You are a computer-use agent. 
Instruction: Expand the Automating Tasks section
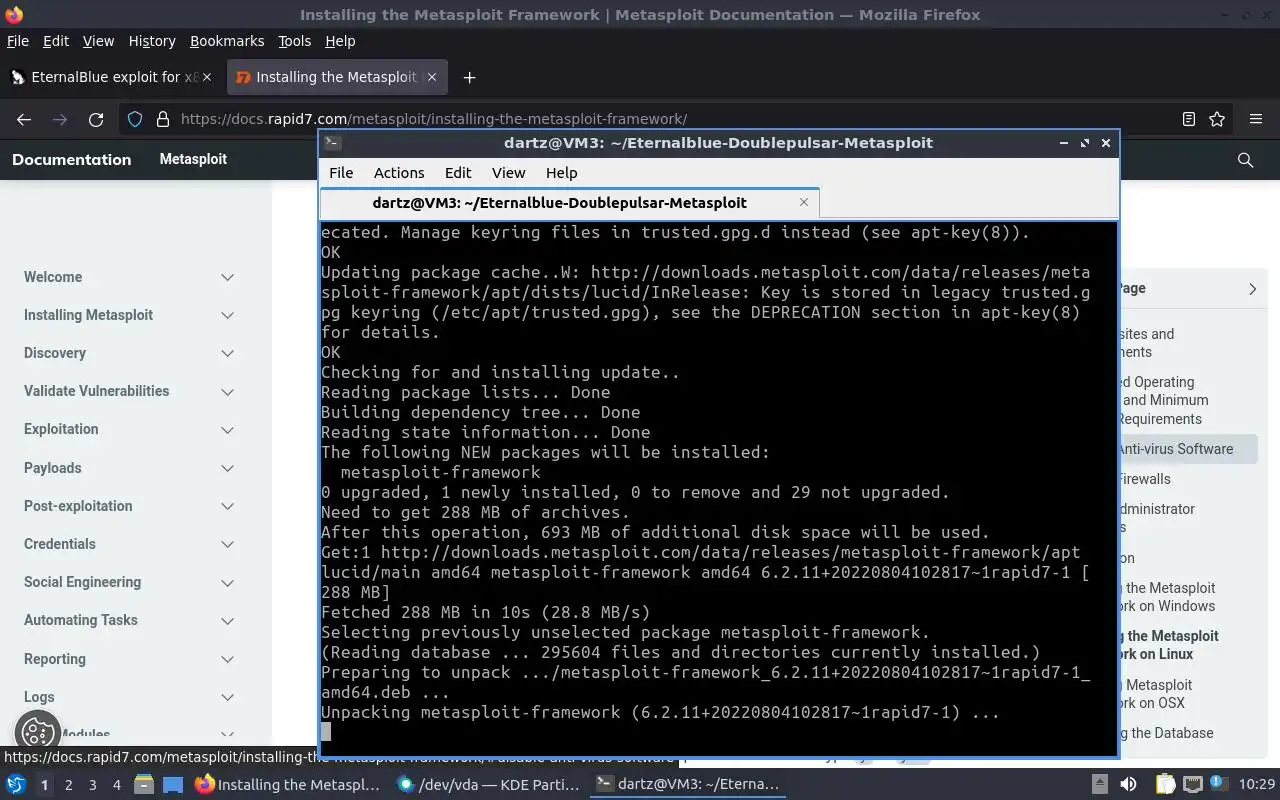point(227,620)
